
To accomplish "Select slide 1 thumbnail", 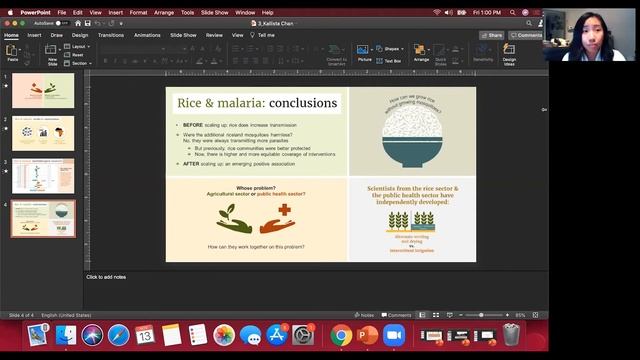I will tap(43, 91).
